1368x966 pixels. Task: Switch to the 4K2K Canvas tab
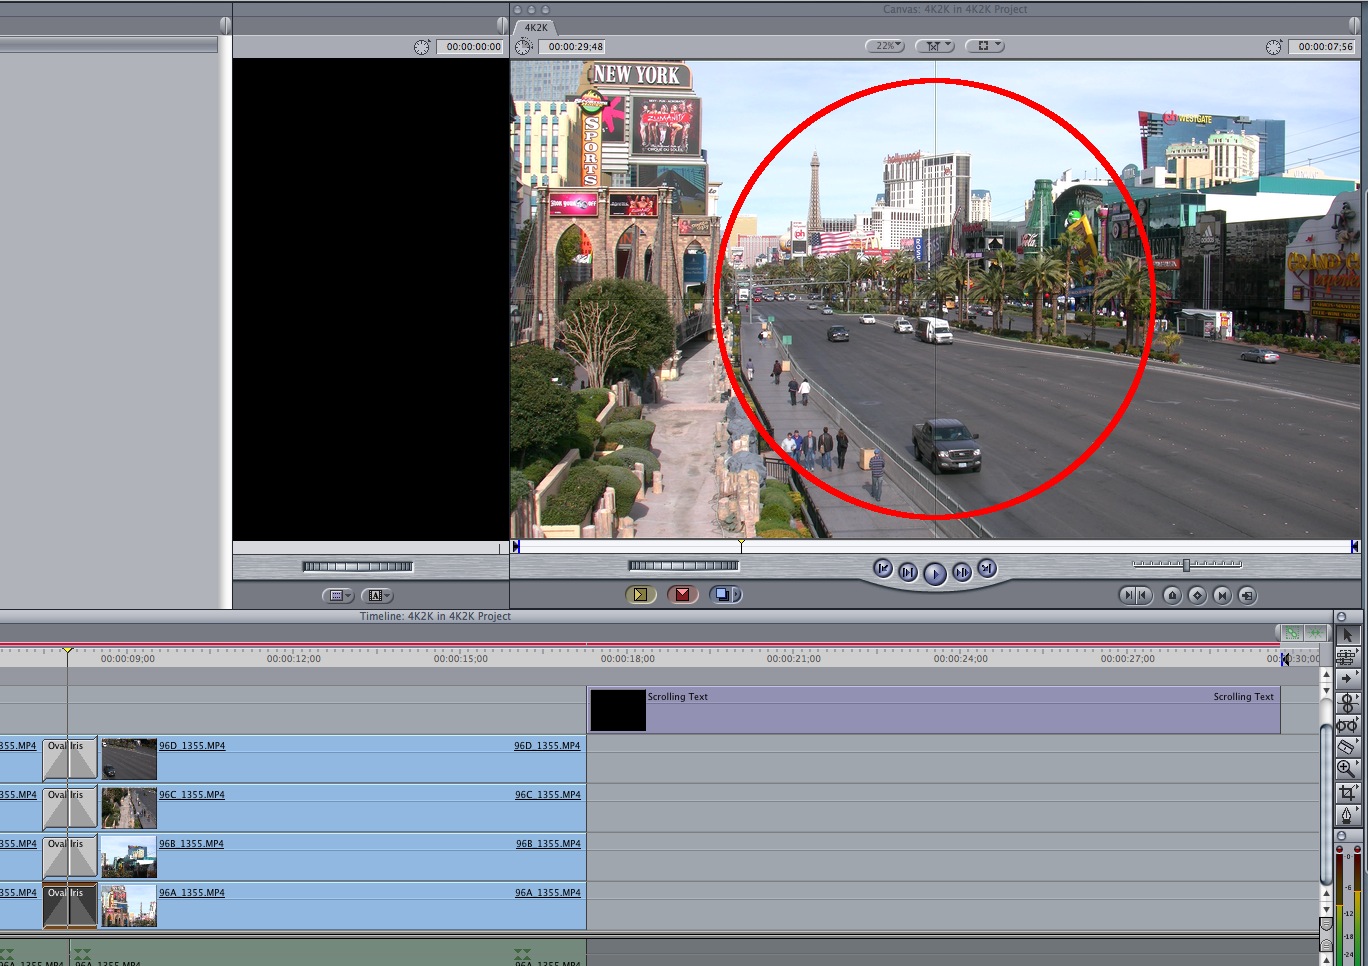tap(536, 28)
